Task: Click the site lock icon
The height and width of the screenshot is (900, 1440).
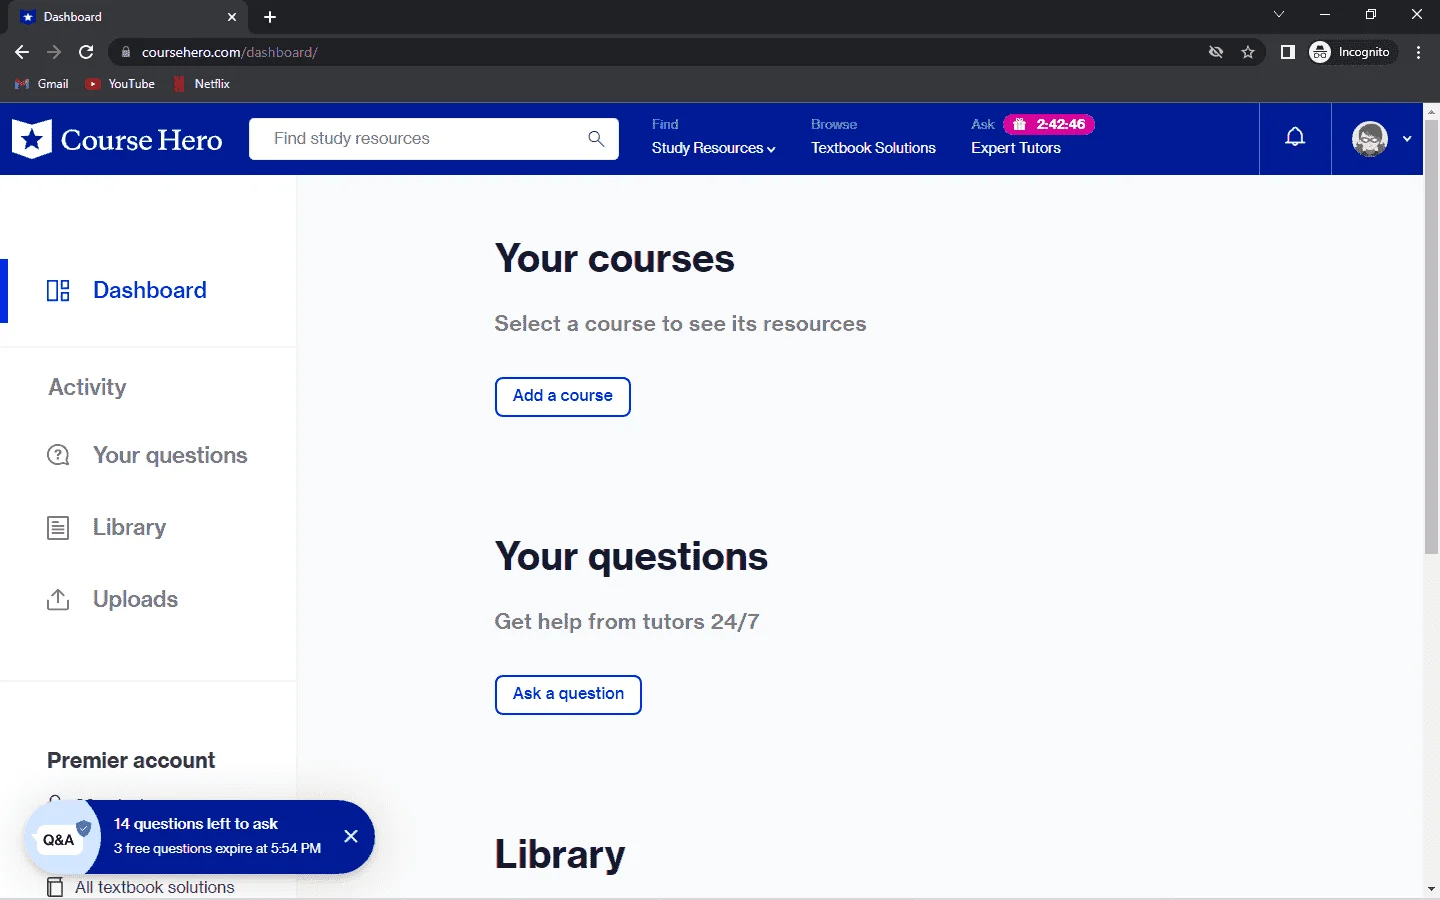Action: click(x=125, y=52)
